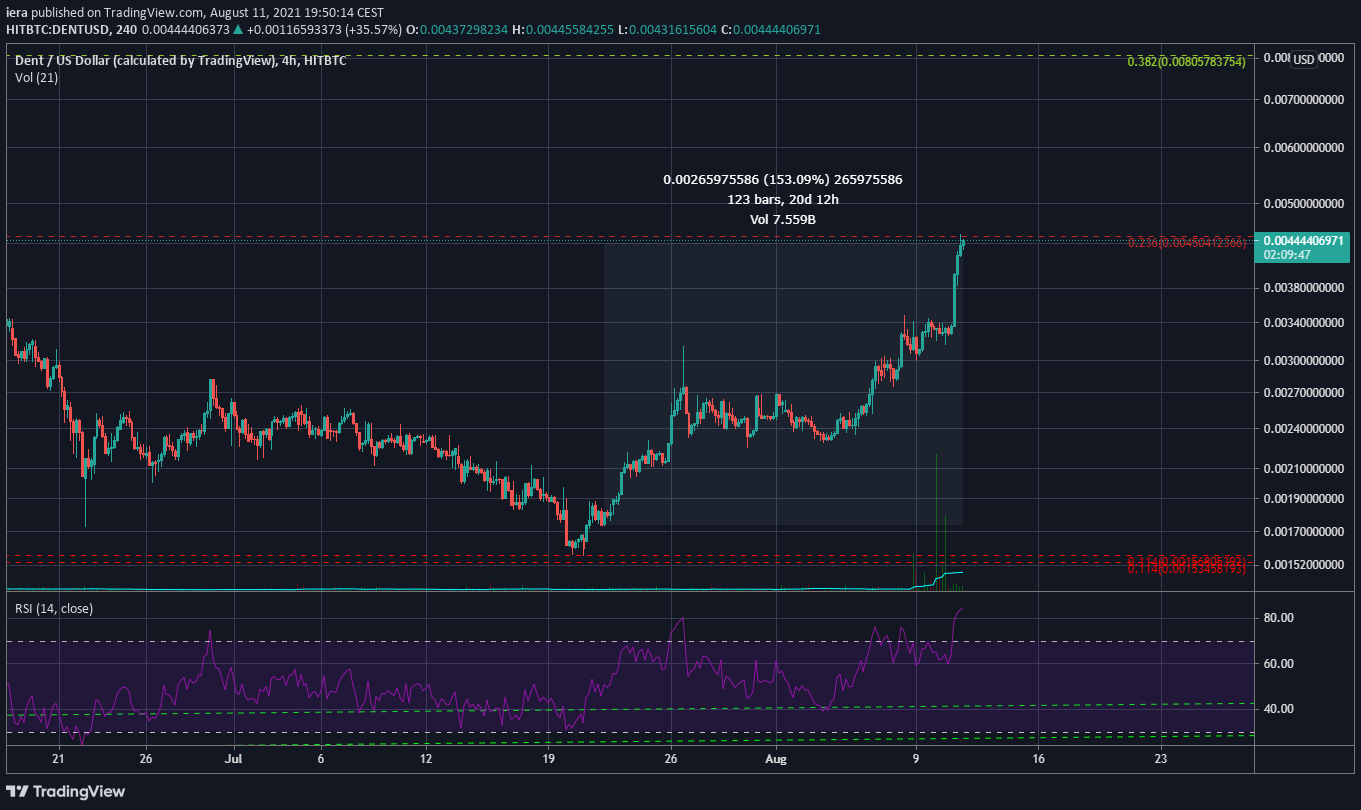Click the low value L:0.00431615604
Image resolution: width=1361 pixels, height=810 pixels.
(670, 30)
